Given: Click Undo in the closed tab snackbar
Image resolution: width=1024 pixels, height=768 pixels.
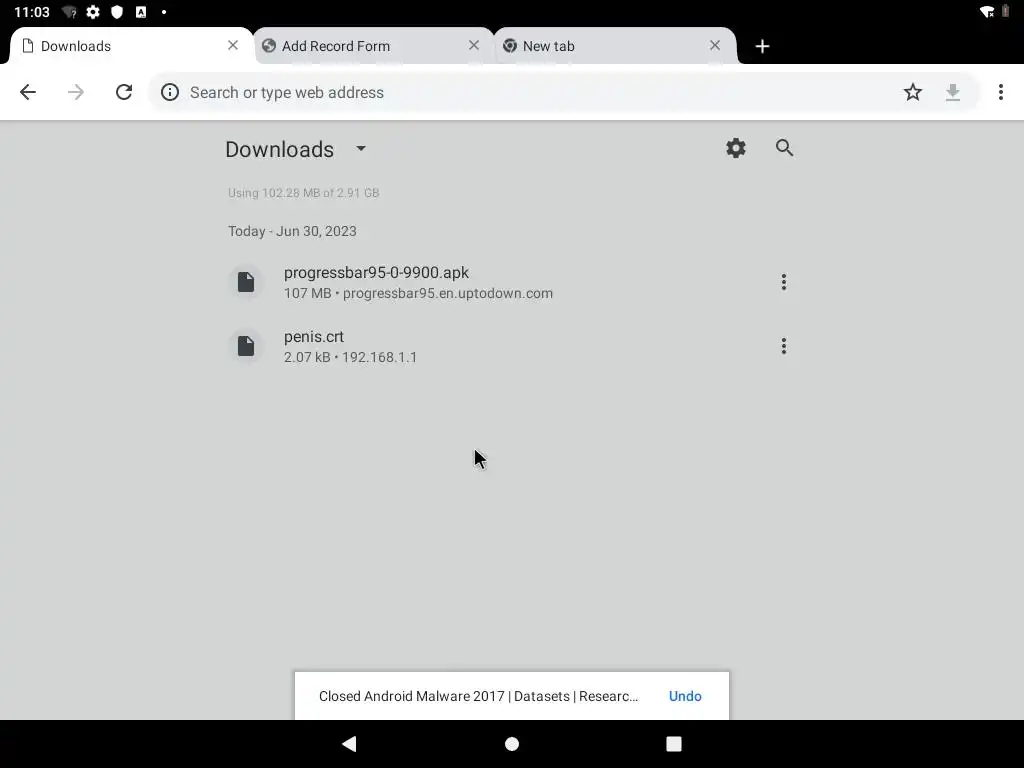Looking at the screenshot, I should (685, 696).
